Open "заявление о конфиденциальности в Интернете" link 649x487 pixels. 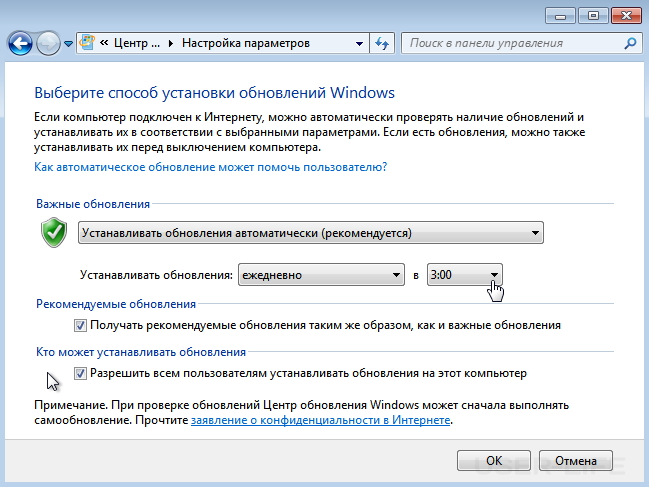(x=320, y=420)
